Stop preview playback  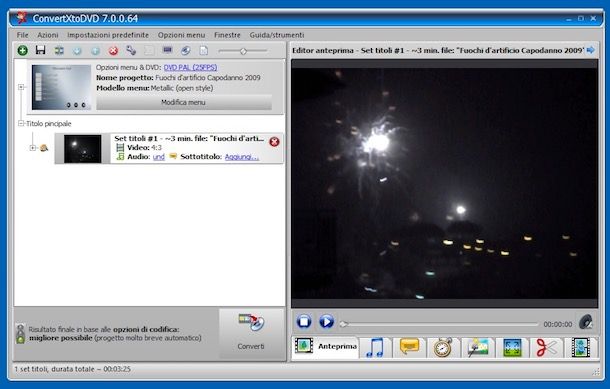304,322
